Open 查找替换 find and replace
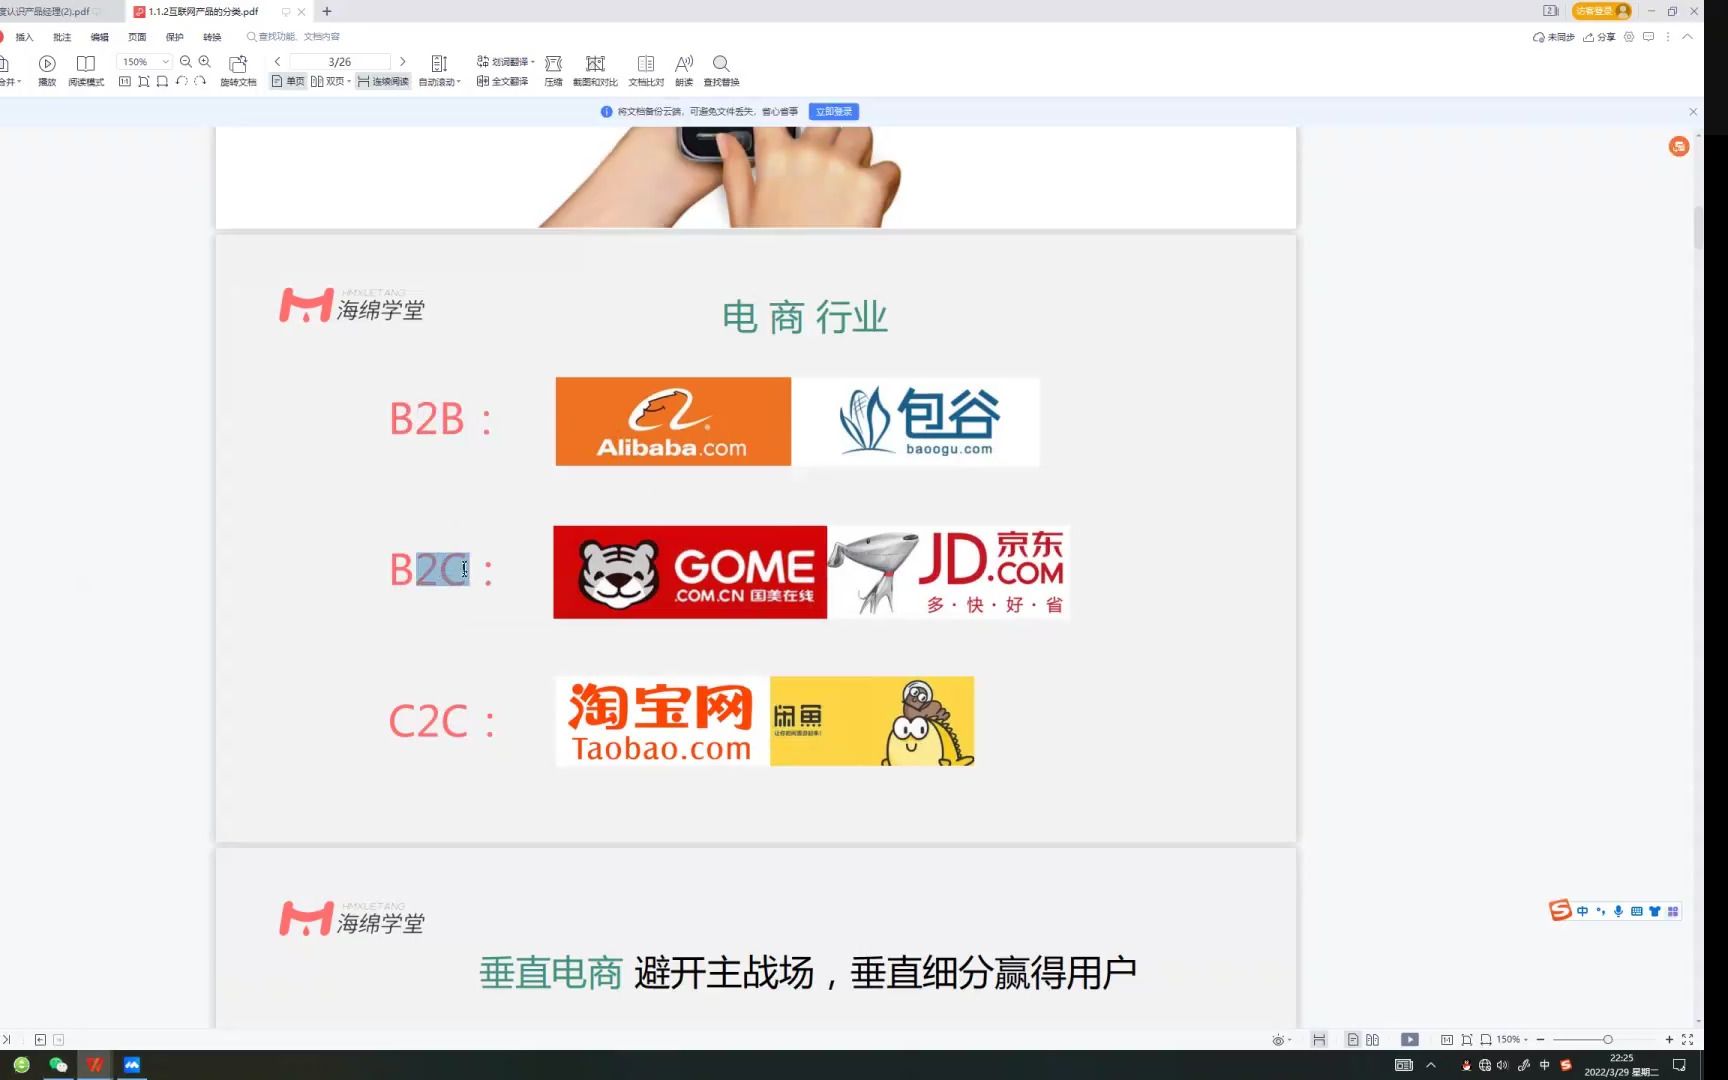 [721, 70]
